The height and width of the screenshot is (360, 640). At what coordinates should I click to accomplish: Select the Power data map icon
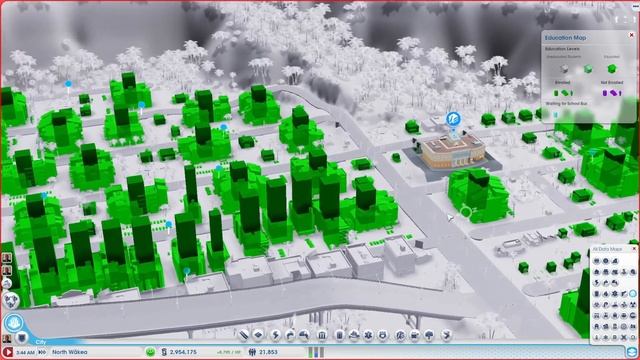[597, 282]
